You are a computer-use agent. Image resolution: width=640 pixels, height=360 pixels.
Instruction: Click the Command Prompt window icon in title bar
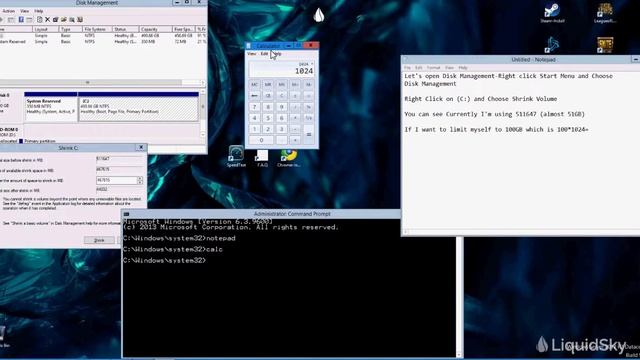tap(127, 214)
